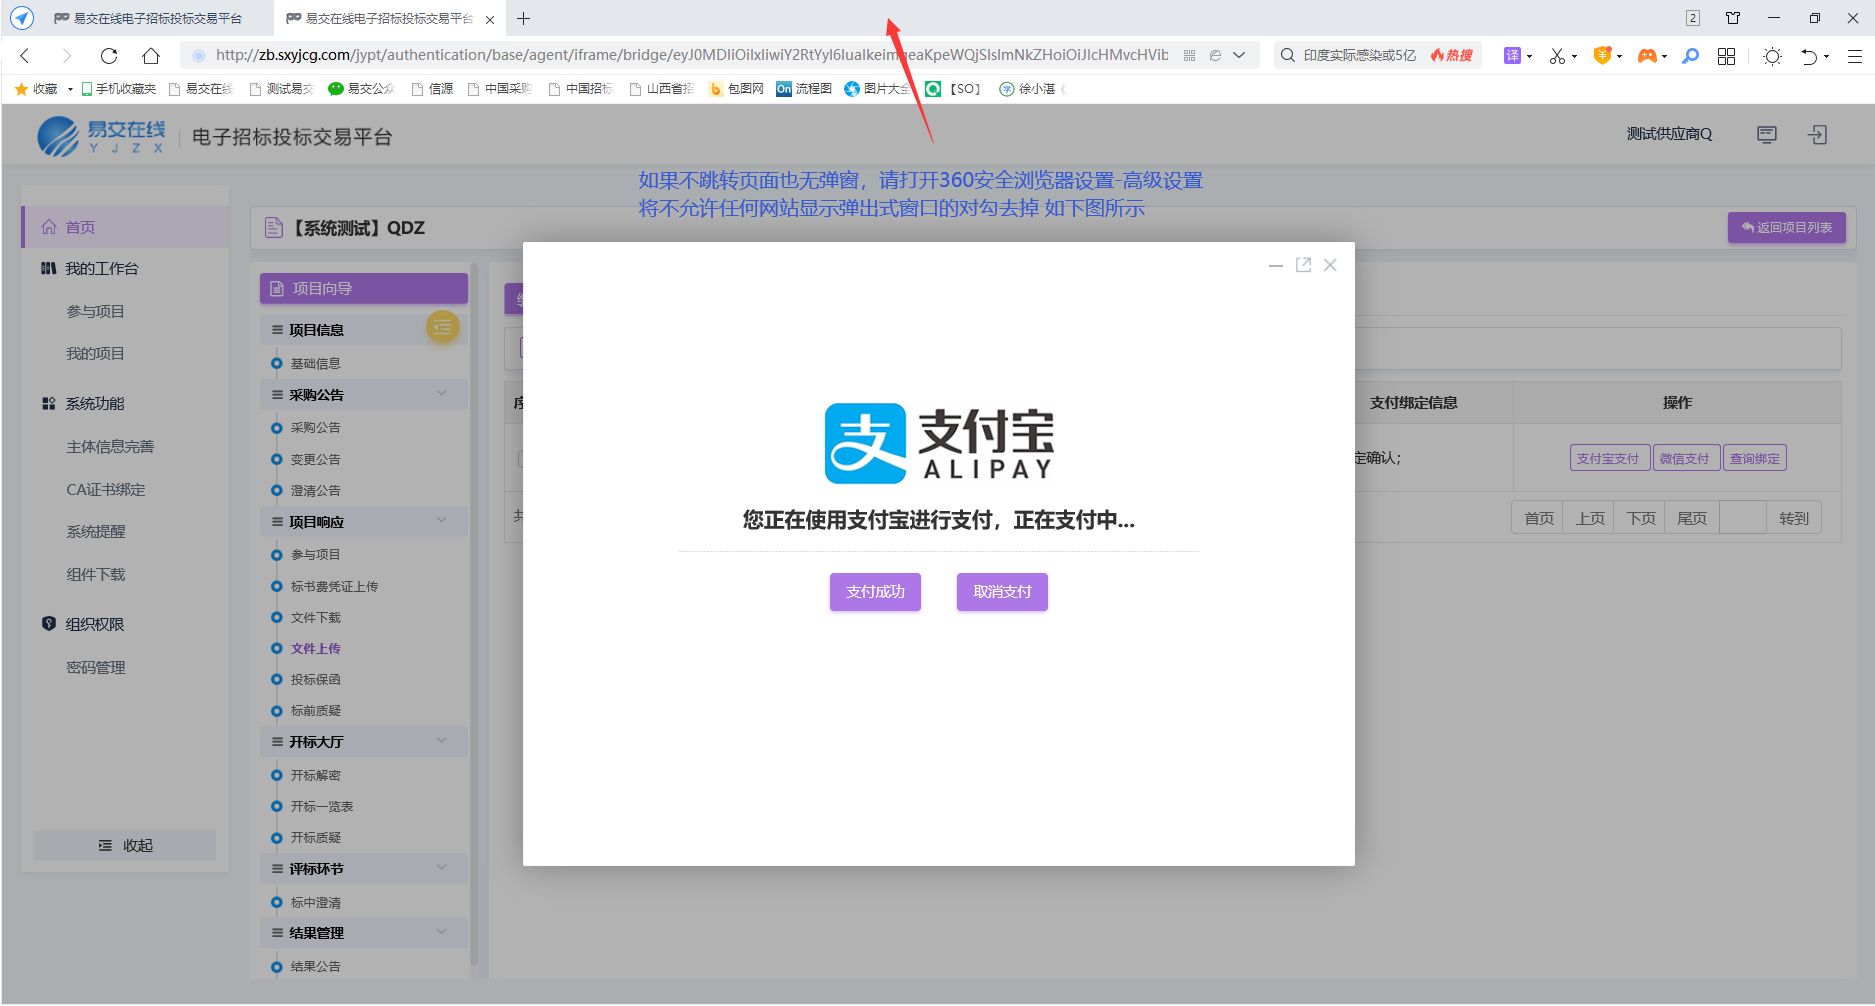Close the Alipay payment dialog
The image size is (1875, 1006).
coord(1330,265)
